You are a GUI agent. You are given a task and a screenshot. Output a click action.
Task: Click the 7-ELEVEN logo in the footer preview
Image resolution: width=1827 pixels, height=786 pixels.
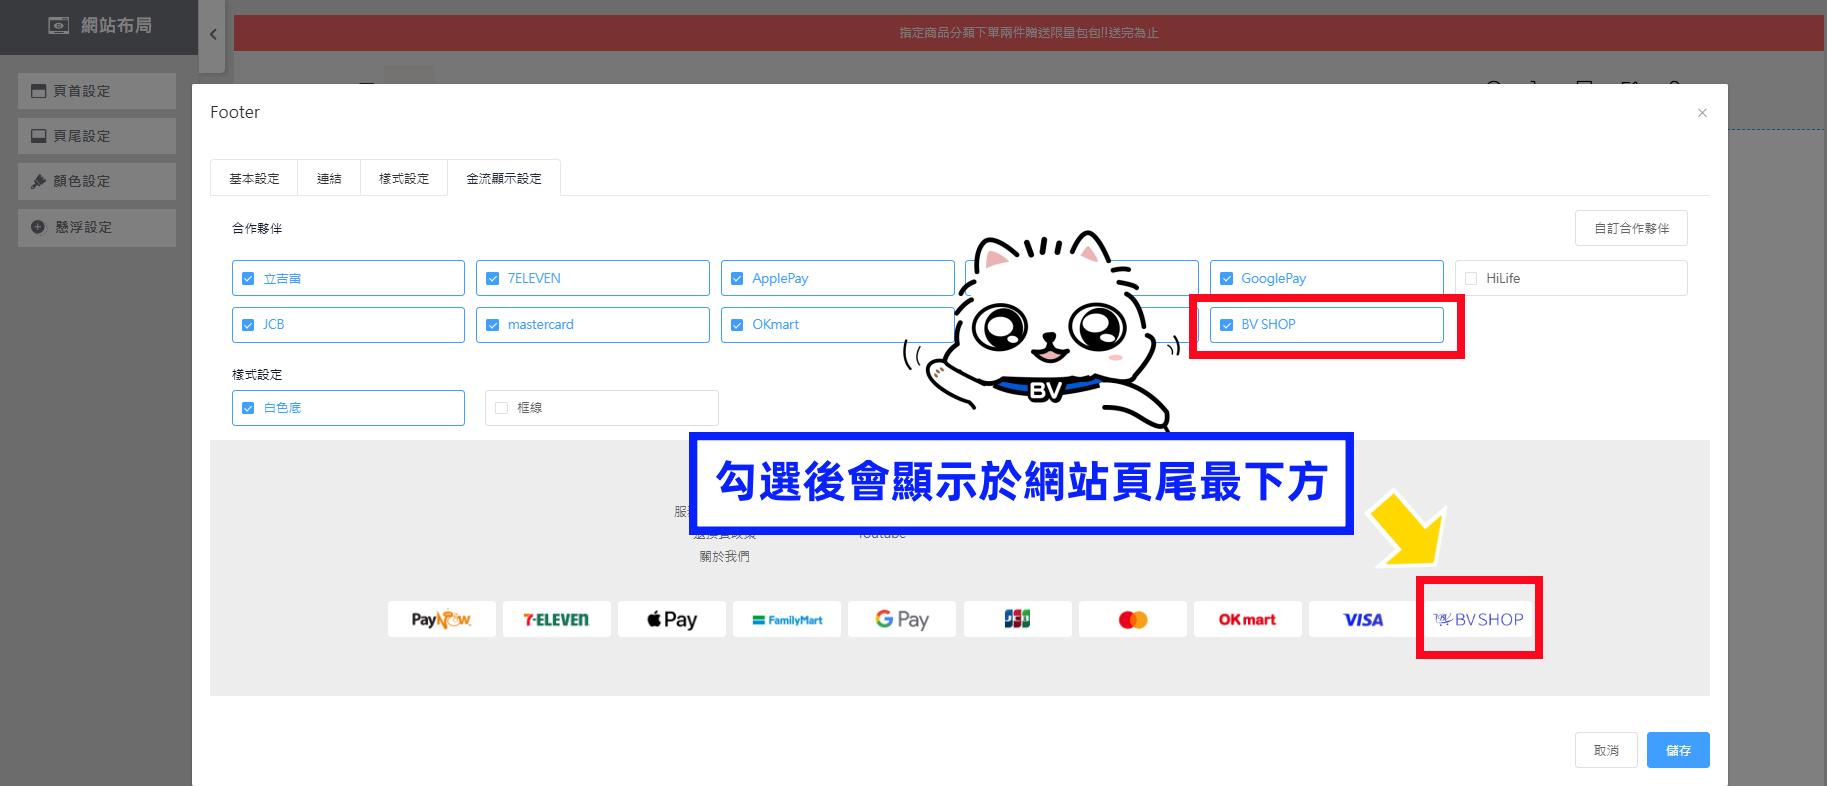[556, 619]
